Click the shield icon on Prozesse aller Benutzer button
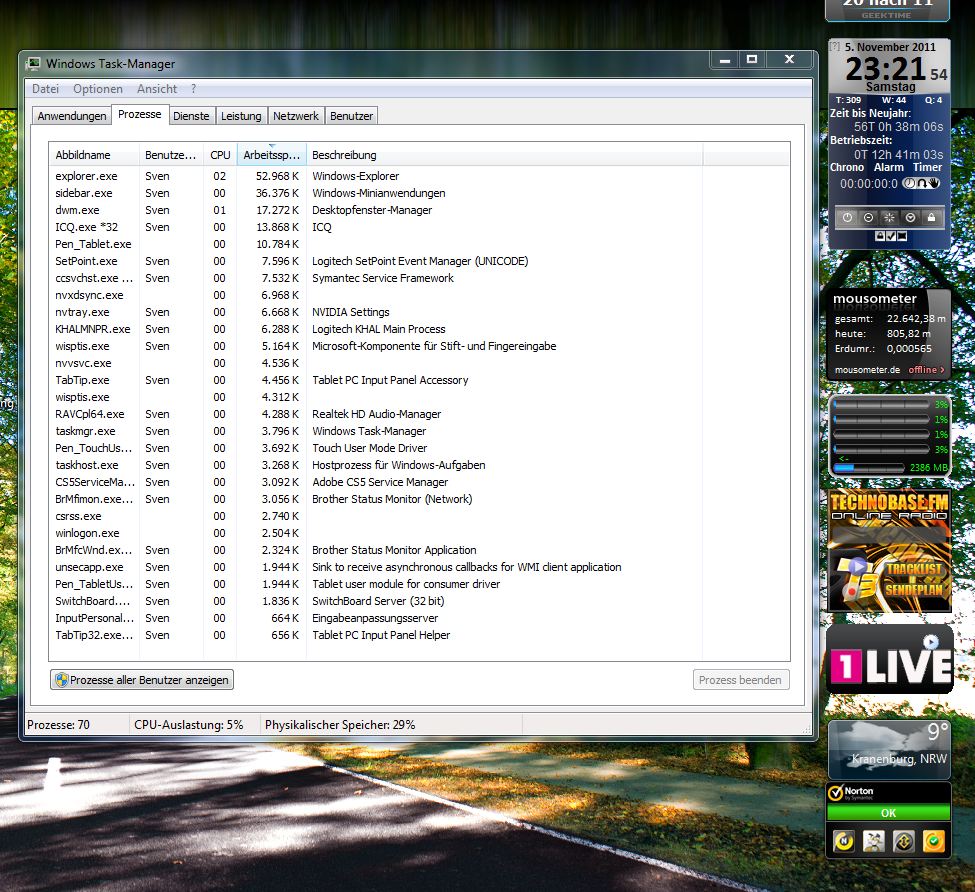 coord(61,679)
